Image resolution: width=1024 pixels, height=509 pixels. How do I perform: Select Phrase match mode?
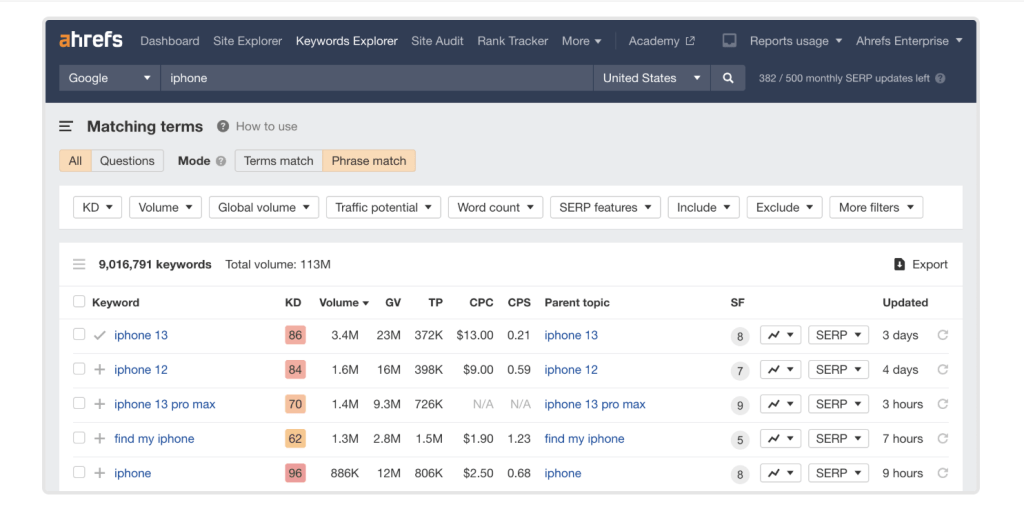coord(369,161)
